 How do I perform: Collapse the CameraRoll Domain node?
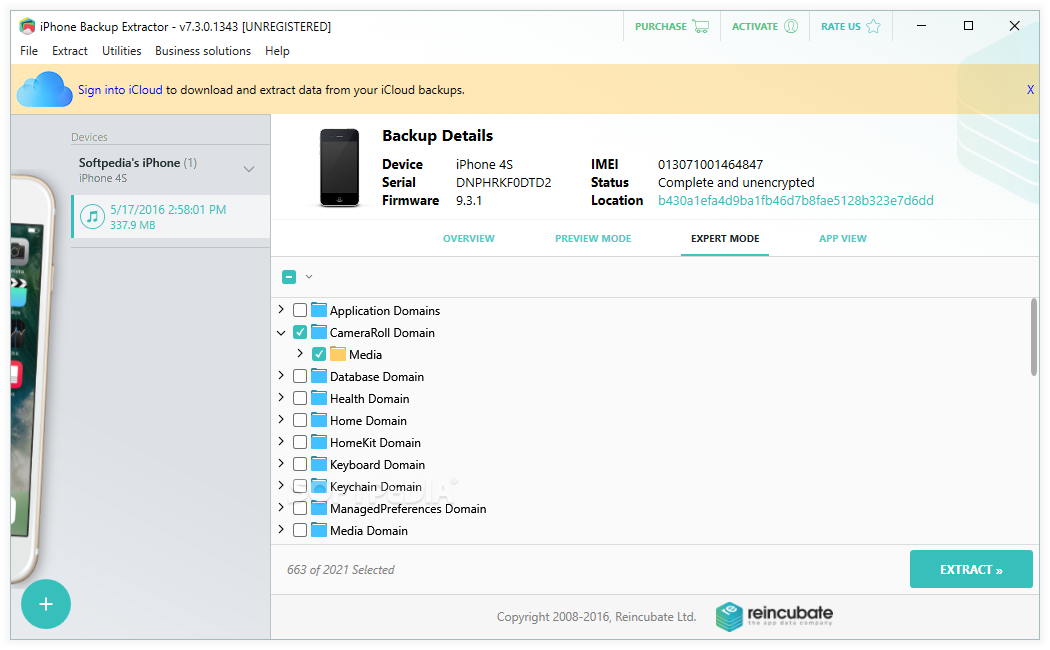pyautogui.click(x=281, y=332)
